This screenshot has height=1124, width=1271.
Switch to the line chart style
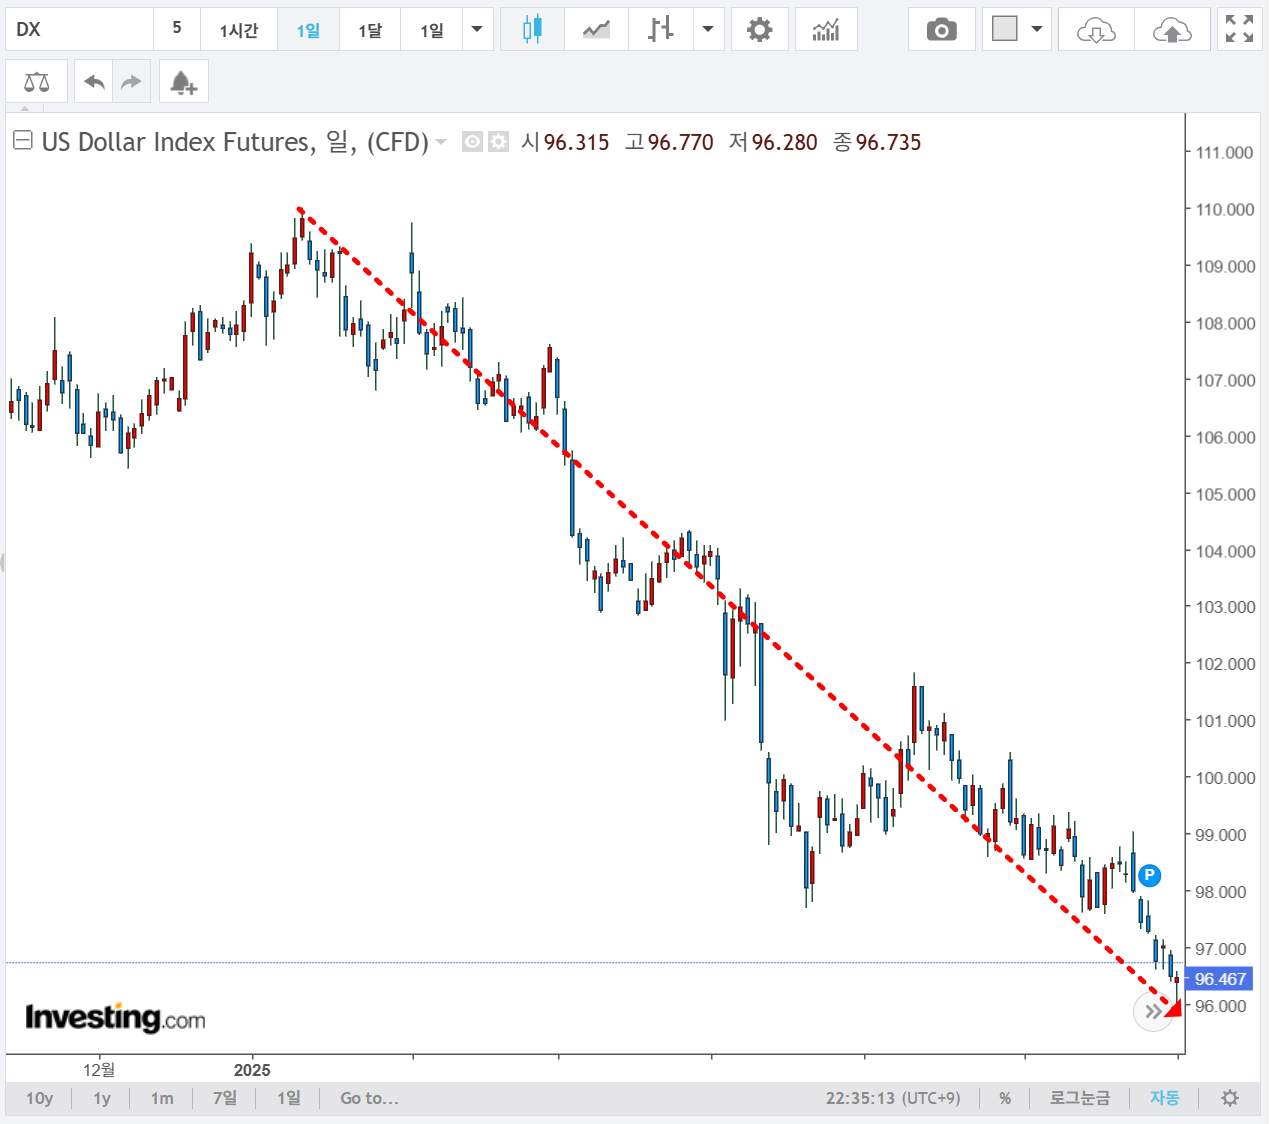[596, 30]
